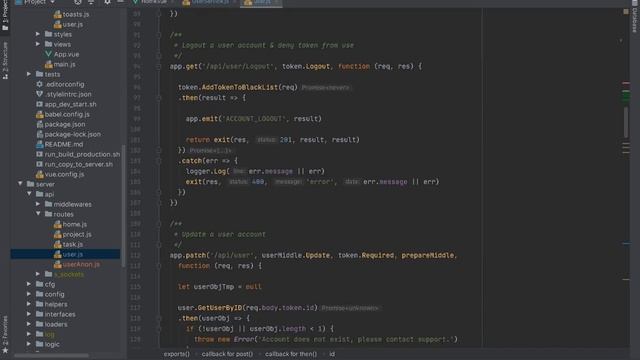Image resolution: width=640 pixels, height=360 pixels.
Task: Click the 'callback for then()' breadcrumb
Action: coord(291,354)
